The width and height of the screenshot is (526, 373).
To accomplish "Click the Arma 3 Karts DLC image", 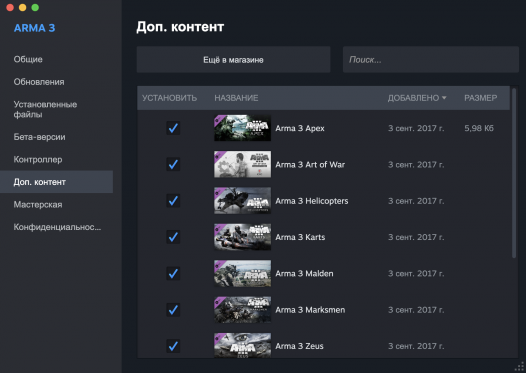I will 242,237.
